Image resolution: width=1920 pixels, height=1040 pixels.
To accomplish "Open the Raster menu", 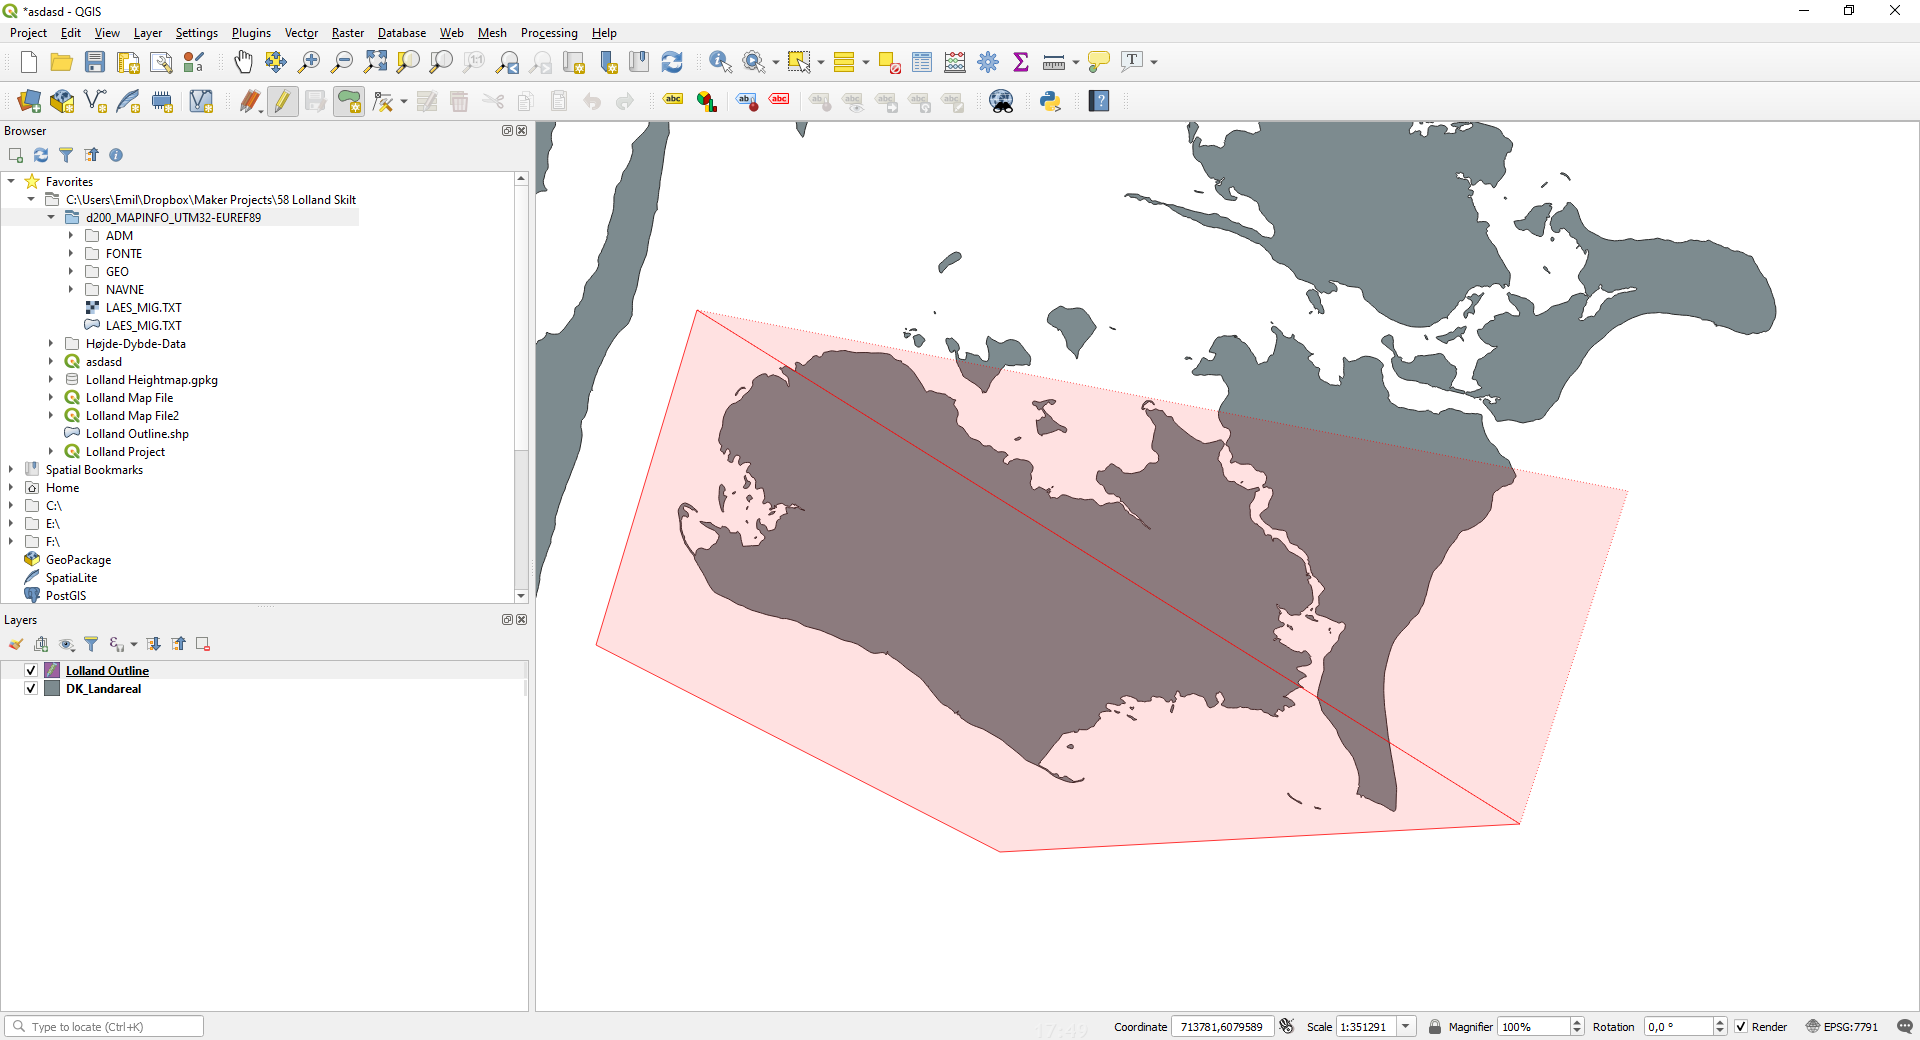I will [x=348, y=33].
